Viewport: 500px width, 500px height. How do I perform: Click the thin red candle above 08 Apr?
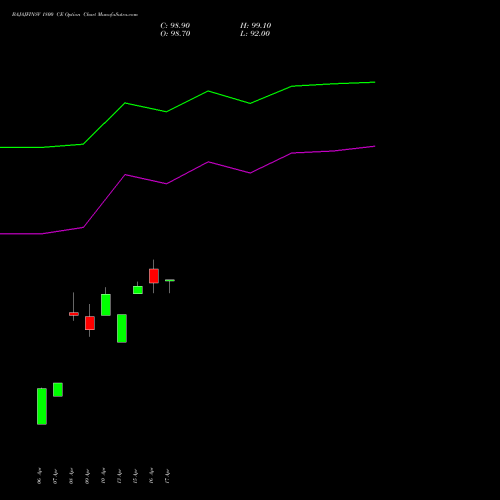coord(74,314)
